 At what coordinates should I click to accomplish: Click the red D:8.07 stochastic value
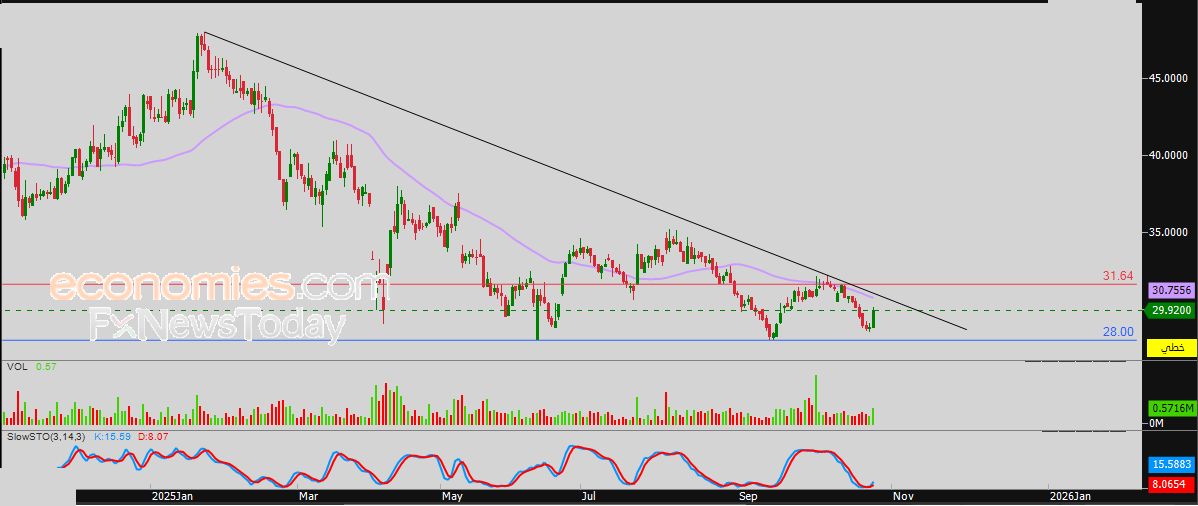[x=154, y=438]
